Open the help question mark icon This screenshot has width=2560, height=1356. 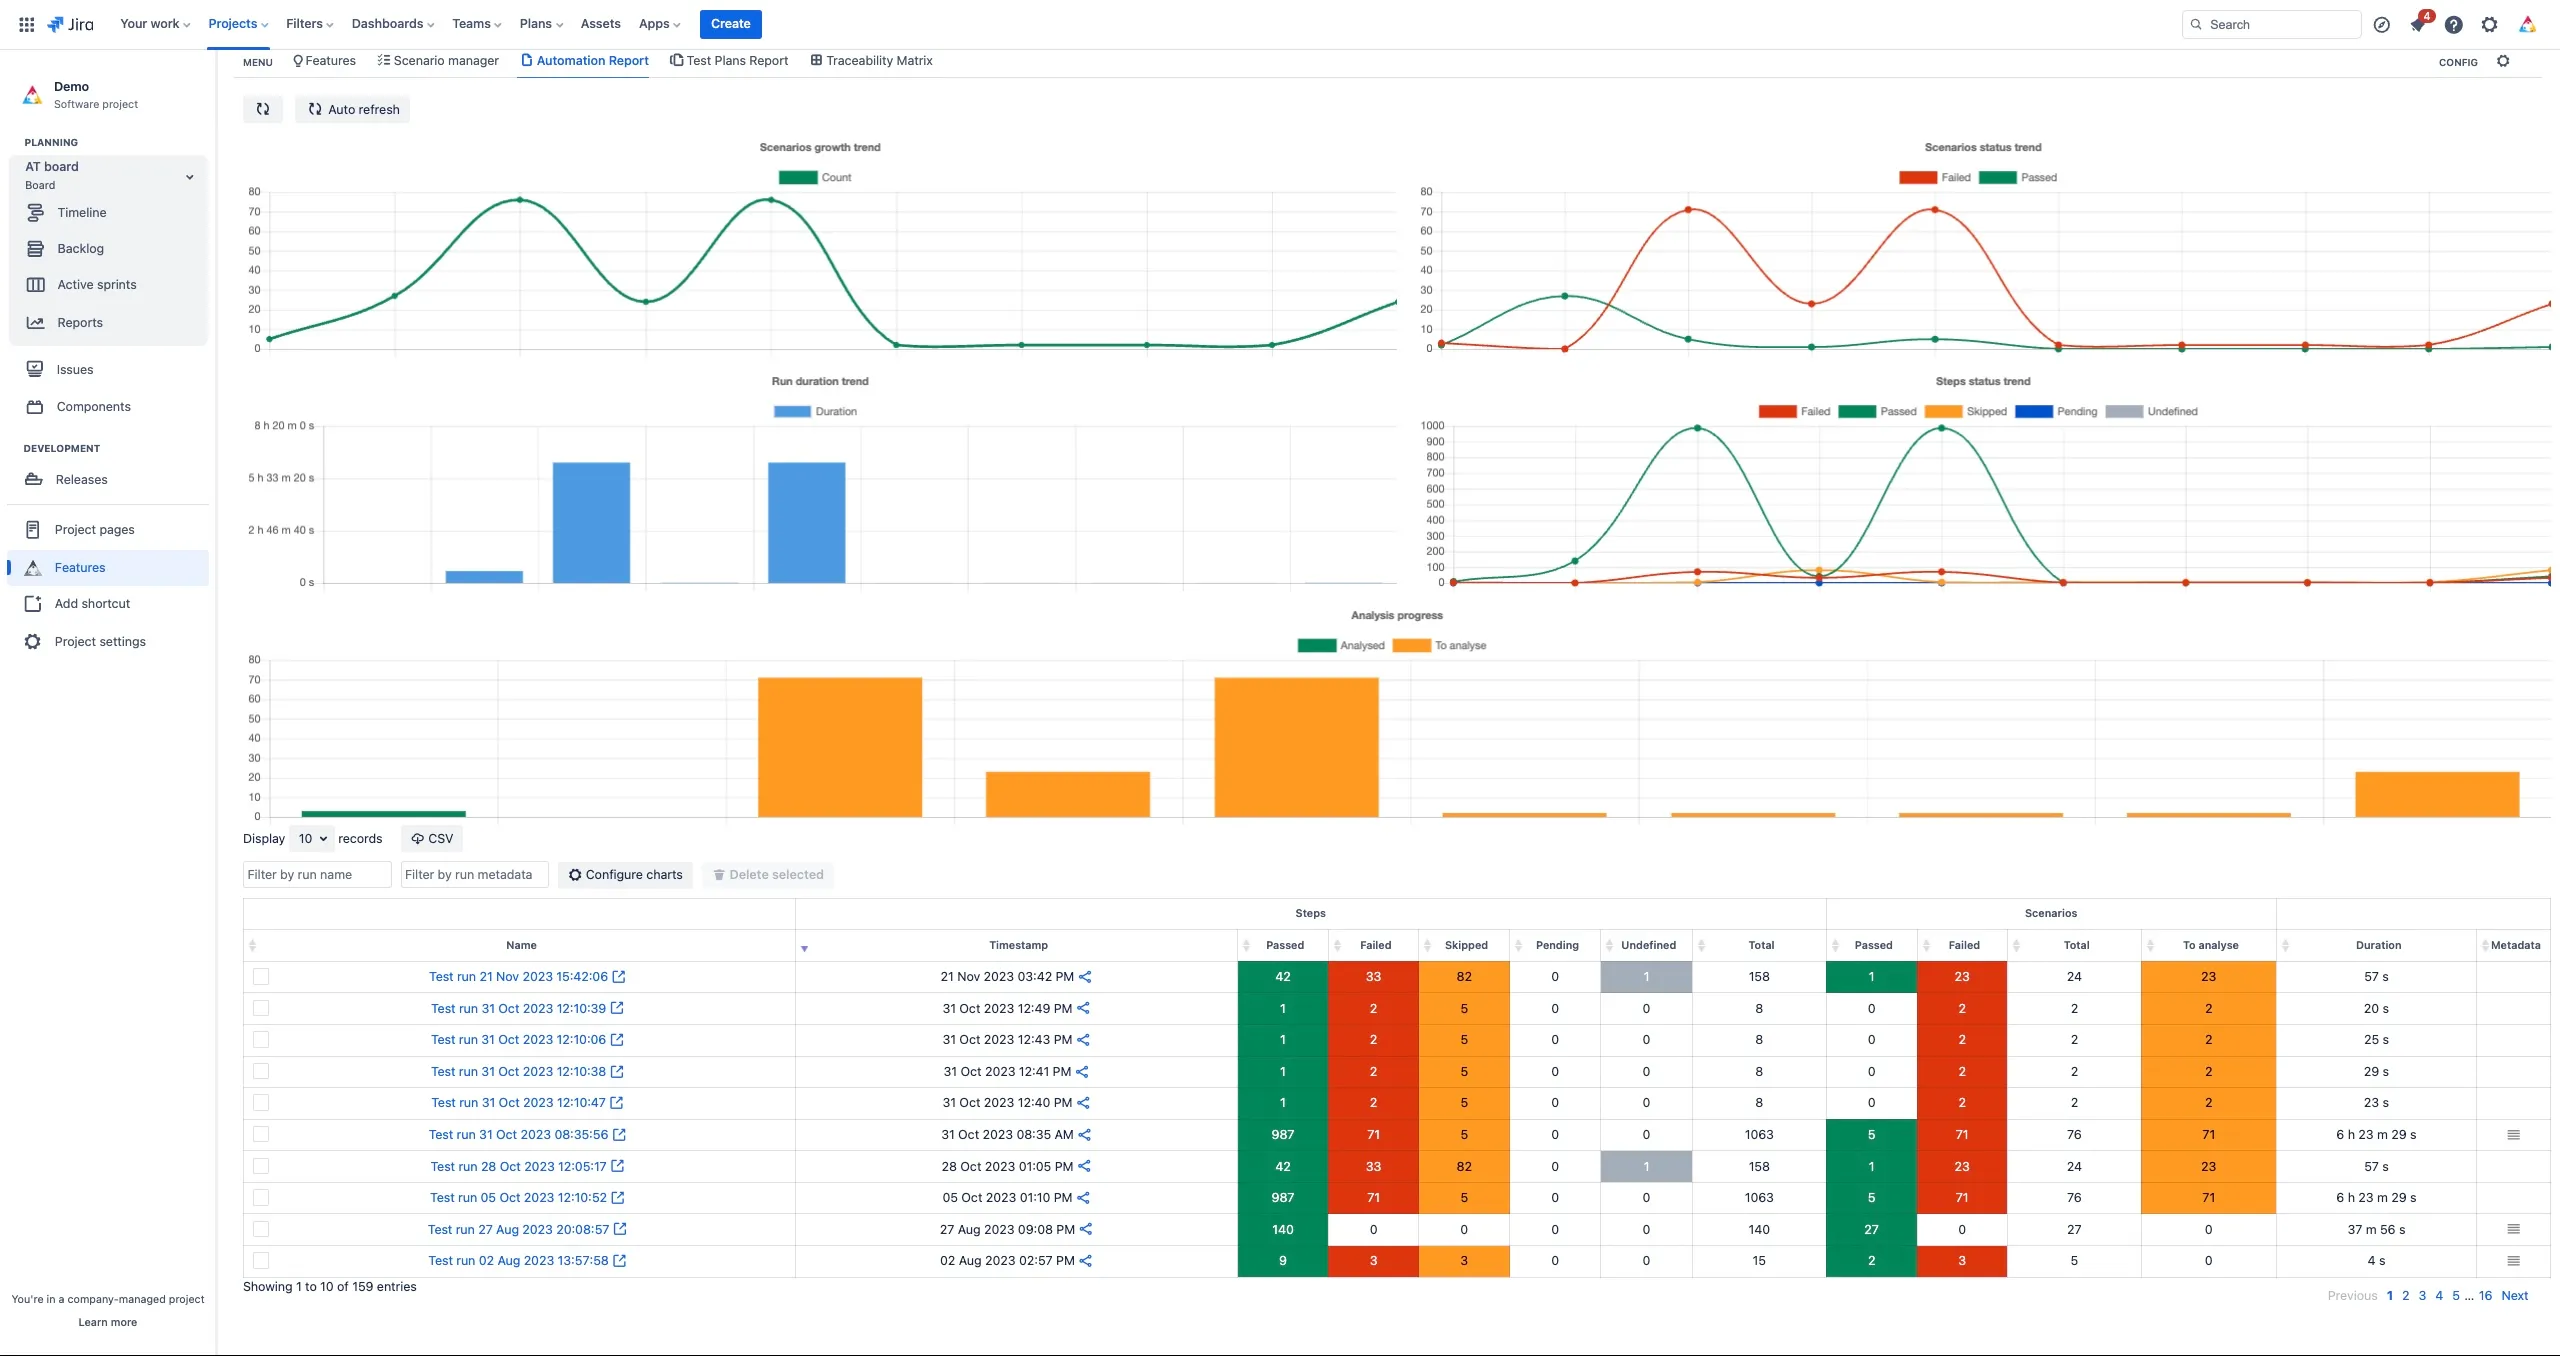(2454, 25)
